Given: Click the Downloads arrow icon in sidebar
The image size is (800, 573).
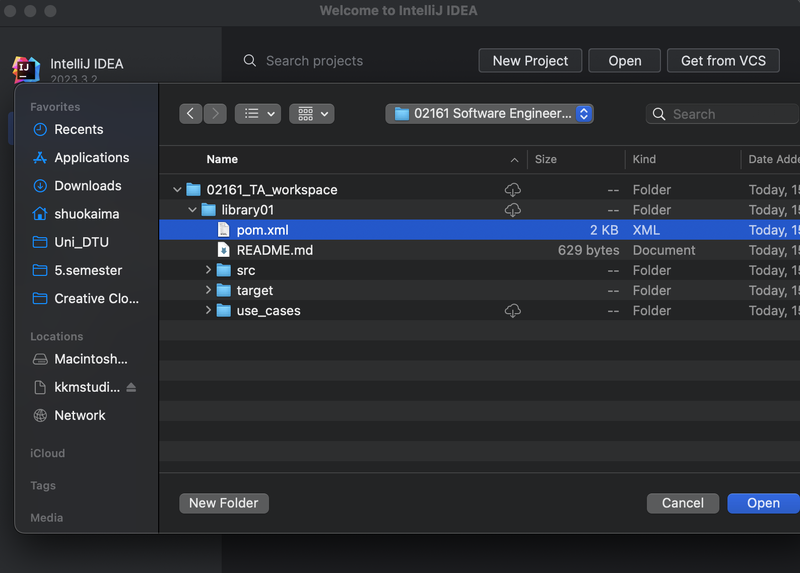Looking at the screenshot, I should coord(40,186).
